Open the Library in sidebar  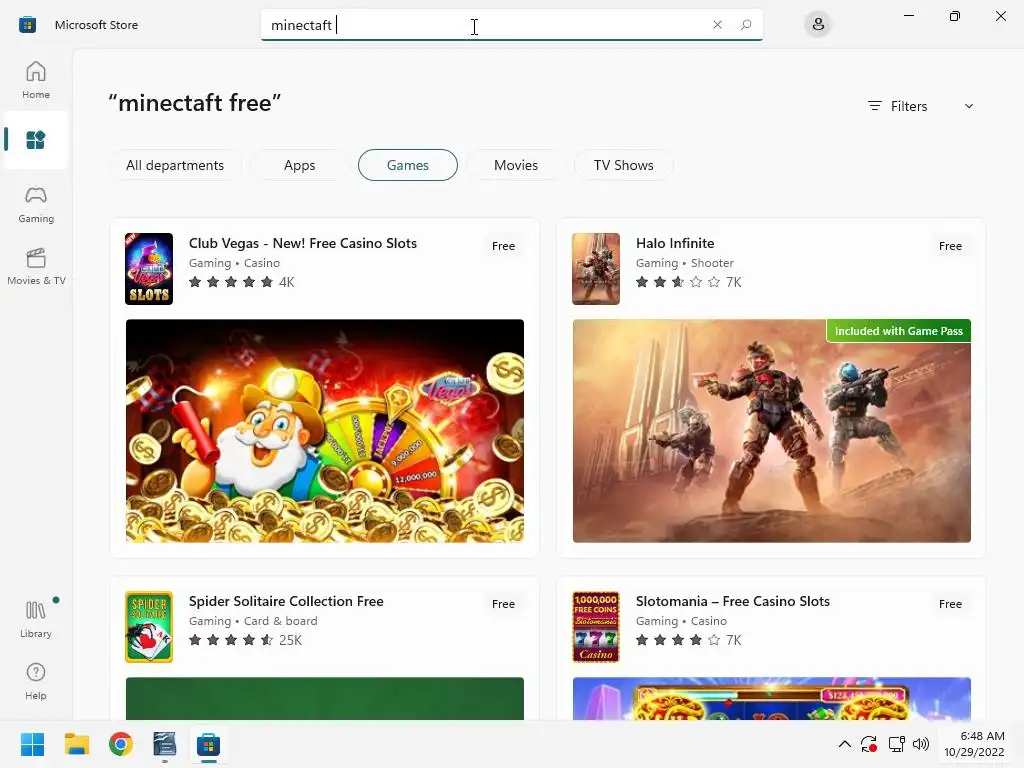tap(36, 619)
